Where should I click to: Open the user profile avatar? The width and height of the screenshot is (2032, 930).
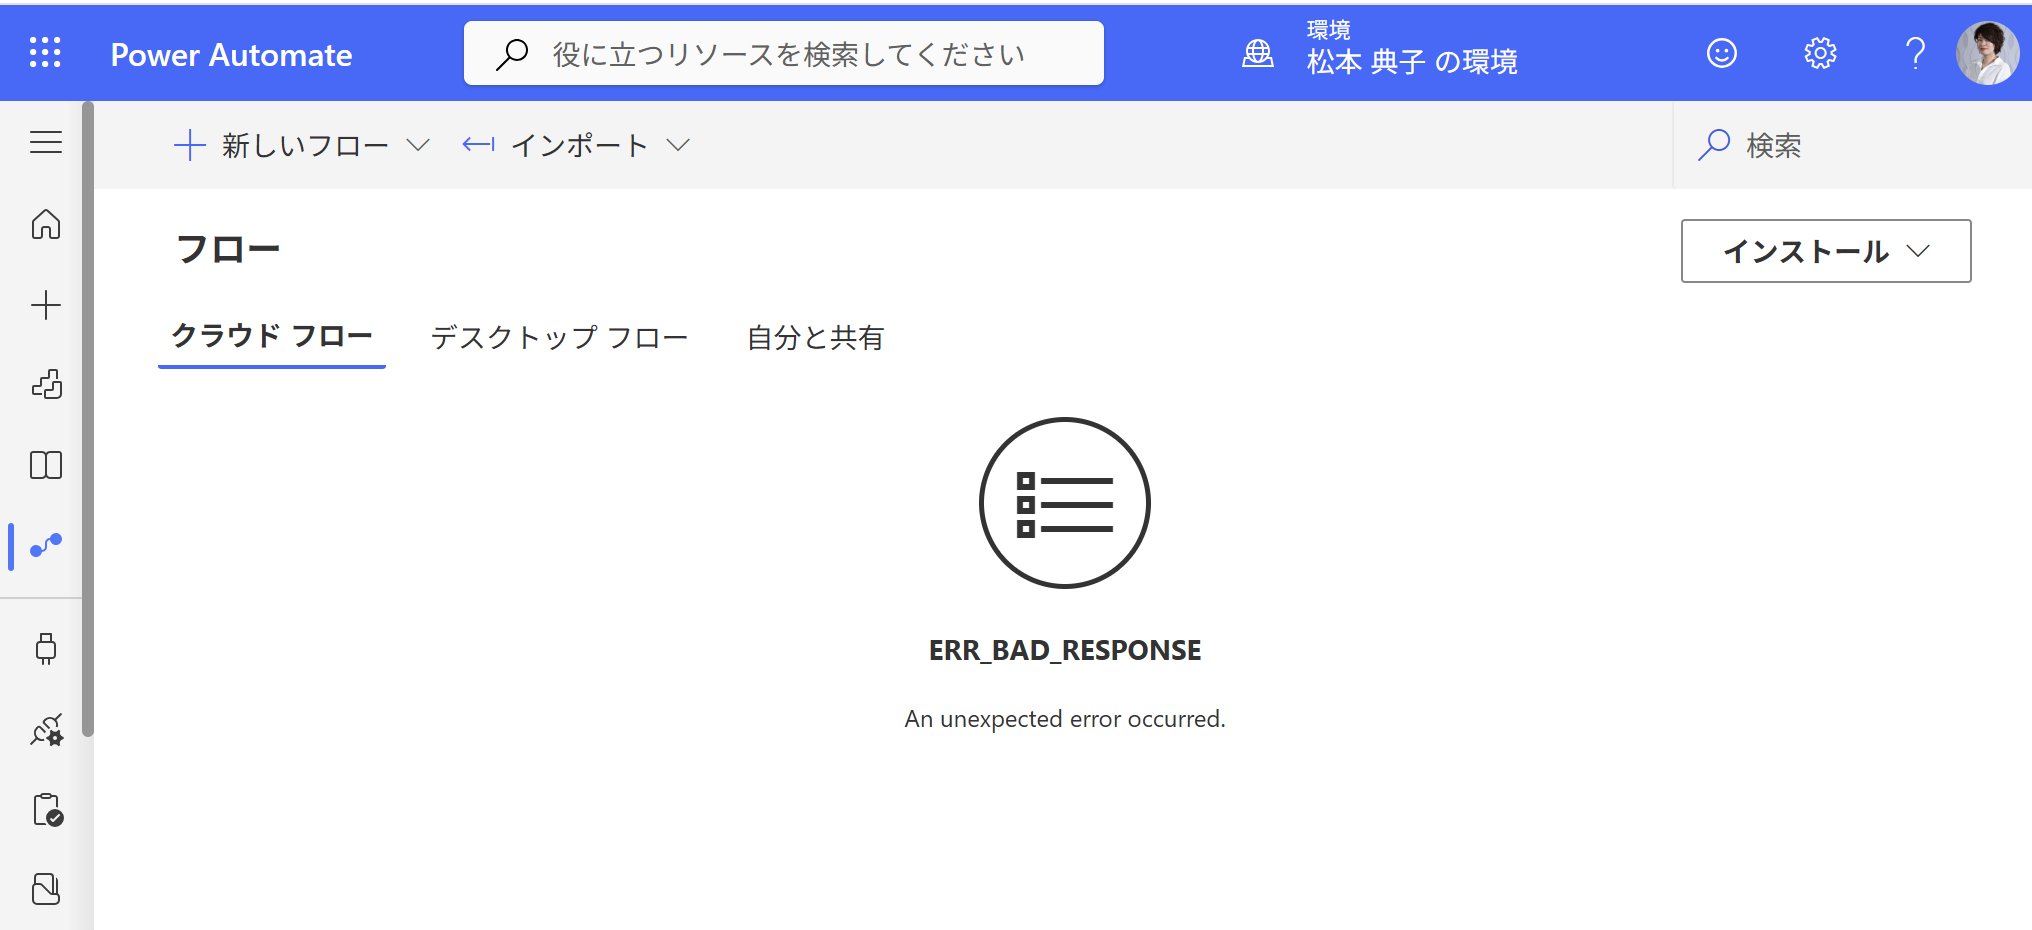point(1988,53)
